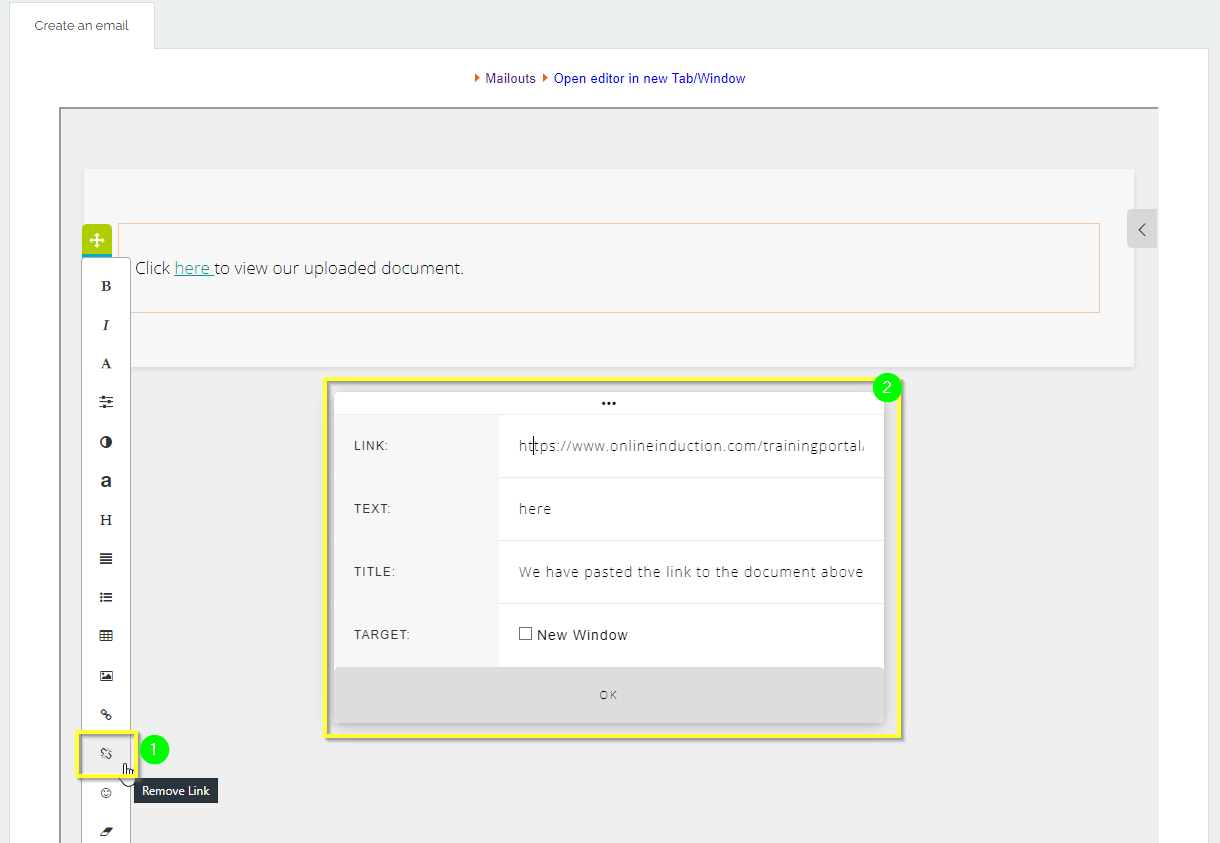Image resolution: width=1220 pixels, height=843 pixels.
Task: Select the Heading H tool
Action: (106, 520)
